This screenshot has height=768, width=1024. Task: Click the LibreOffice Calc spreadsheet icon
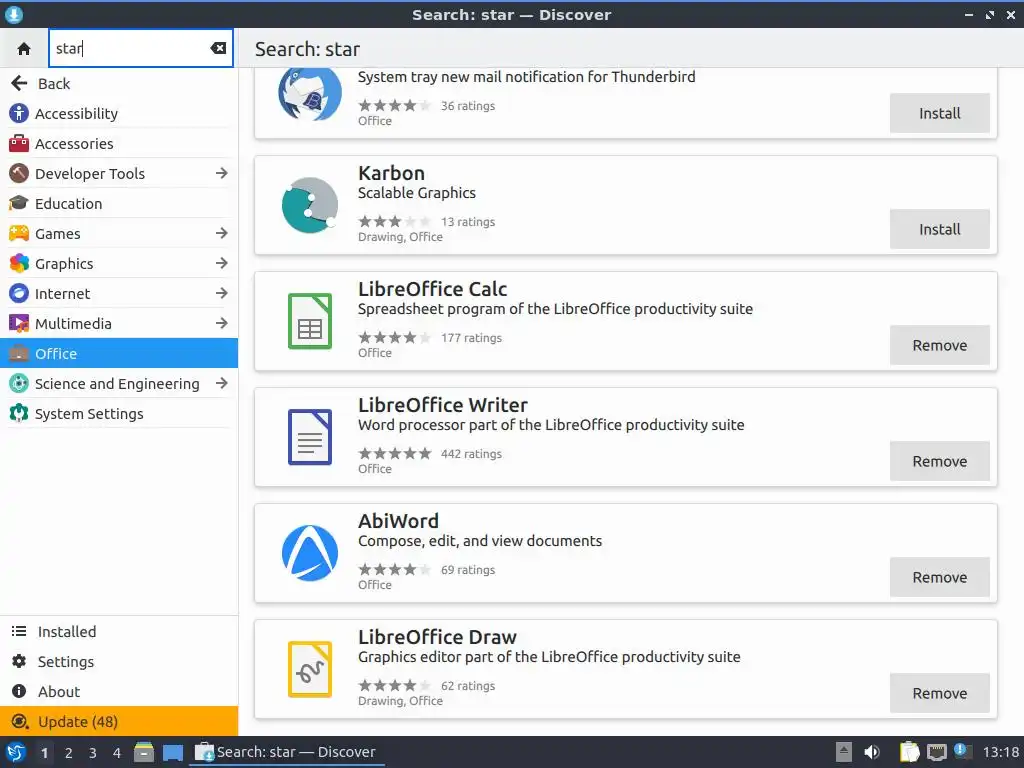[x=310, y=321]
